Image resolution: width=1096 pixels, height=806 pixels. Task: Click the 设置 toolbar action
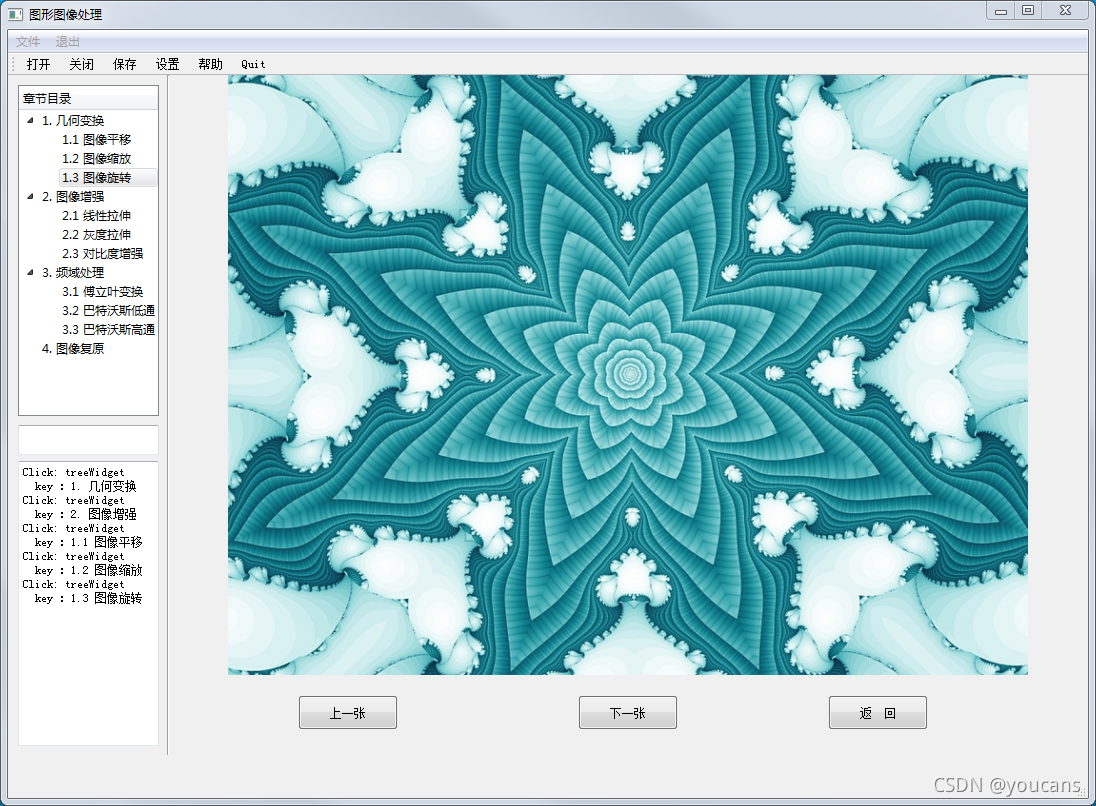(167, 64)
